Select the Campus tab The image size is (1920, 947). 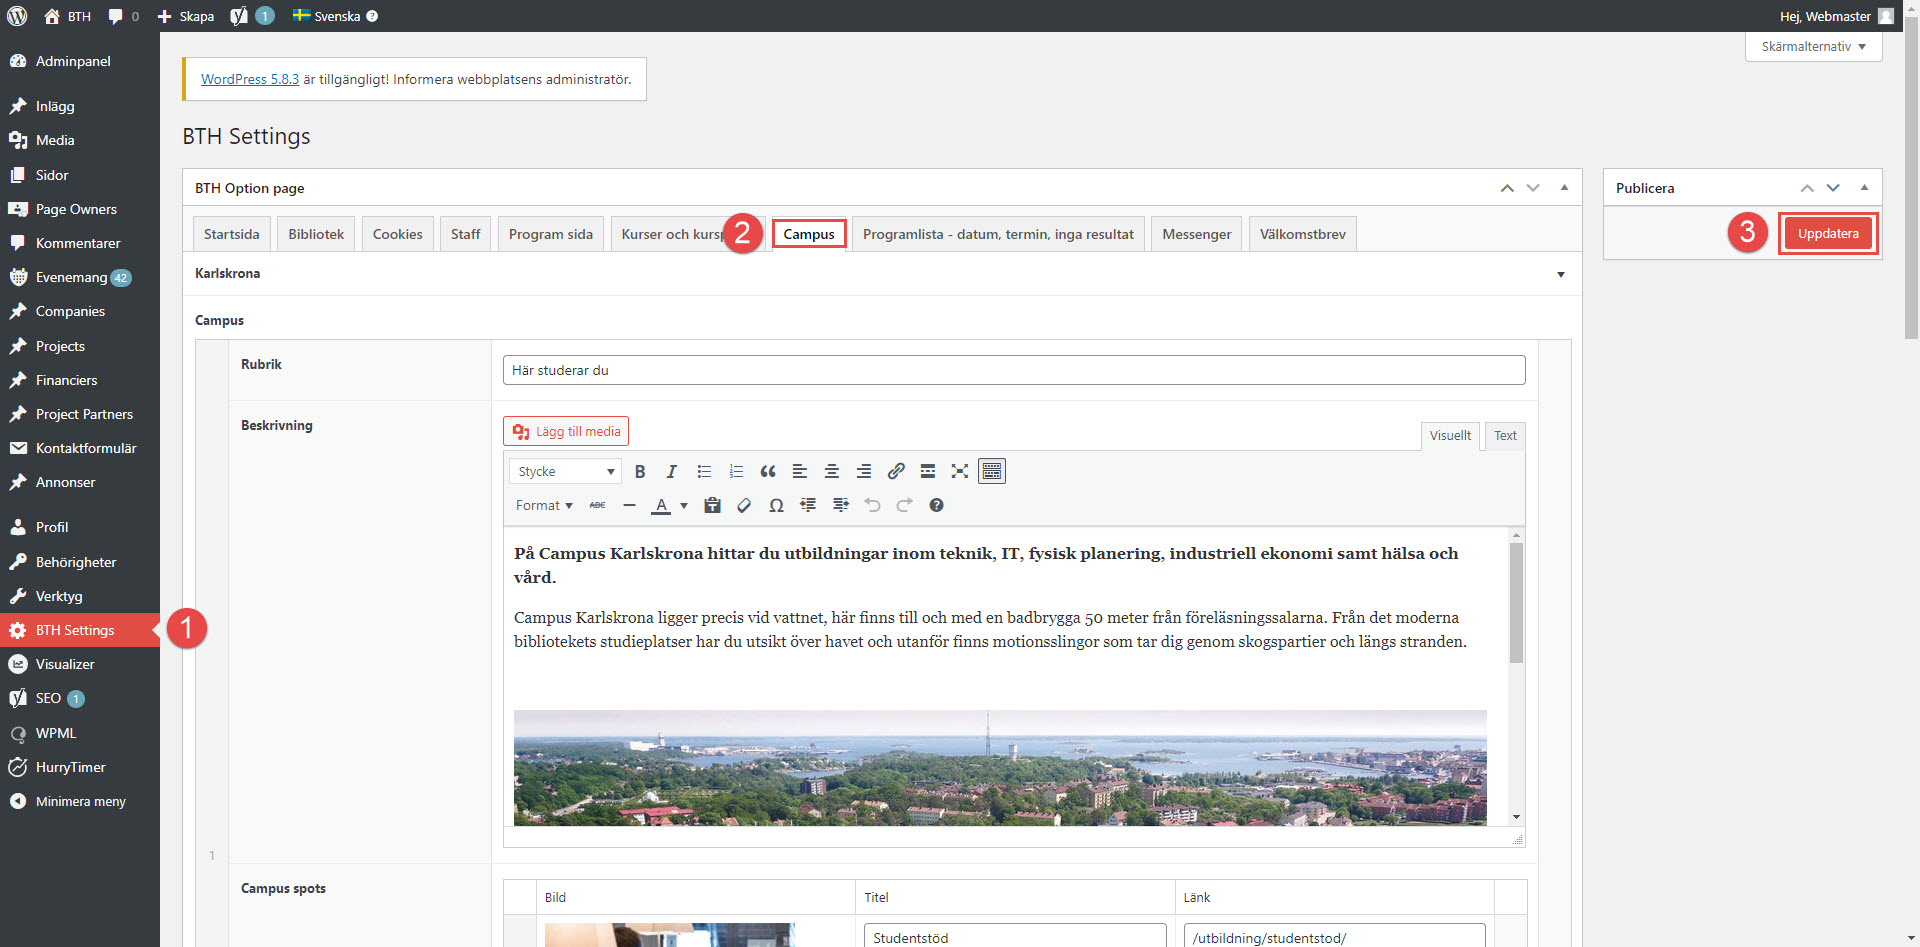pos(809,234)
